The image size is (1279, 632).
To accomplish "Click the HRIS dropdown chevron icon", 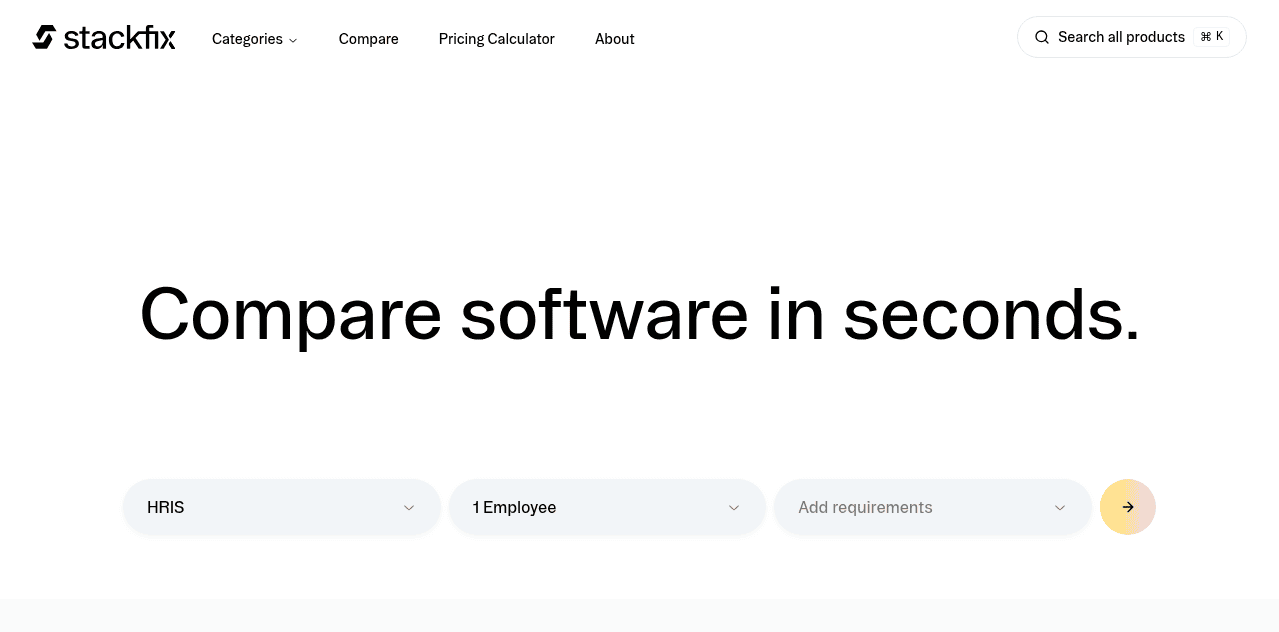I will (x=409, y=507).
